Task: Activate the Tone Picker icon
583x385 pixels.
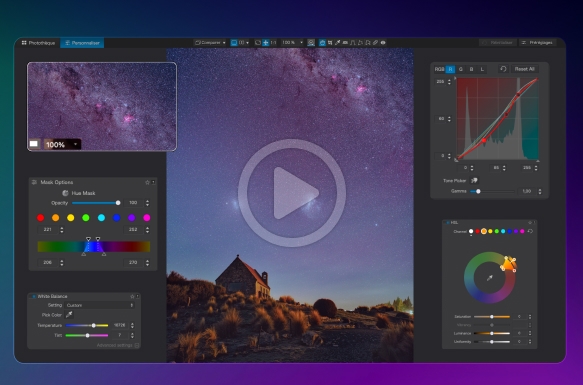Action: (x=474, y=180)
